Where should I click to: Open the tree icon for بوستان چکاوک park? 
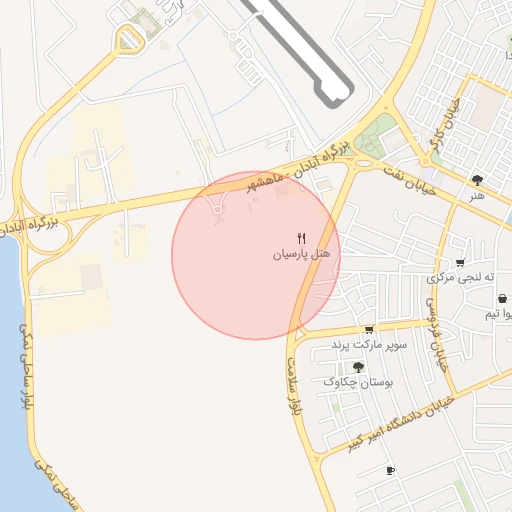coord(358,367)
